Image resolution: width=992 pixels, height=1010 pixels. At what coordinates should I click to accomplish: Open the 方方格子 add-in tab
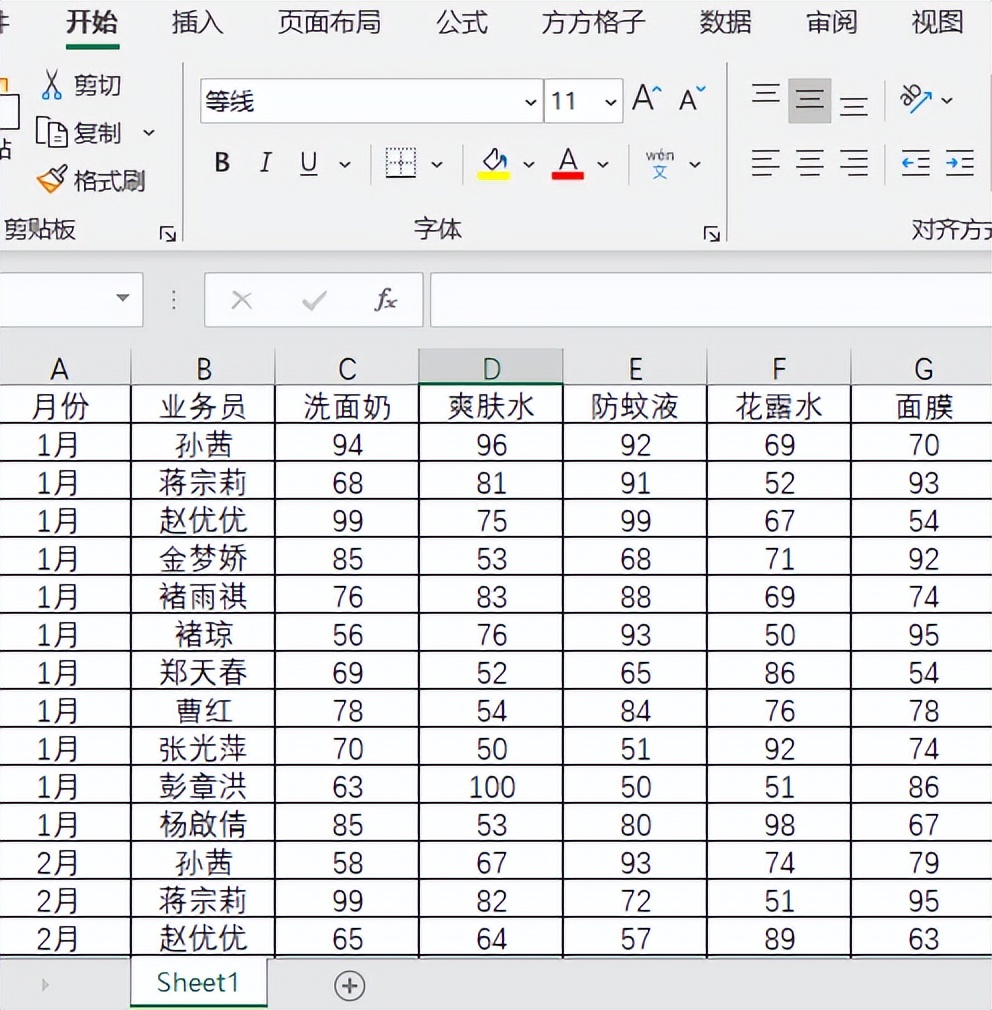tap(593, 23)
